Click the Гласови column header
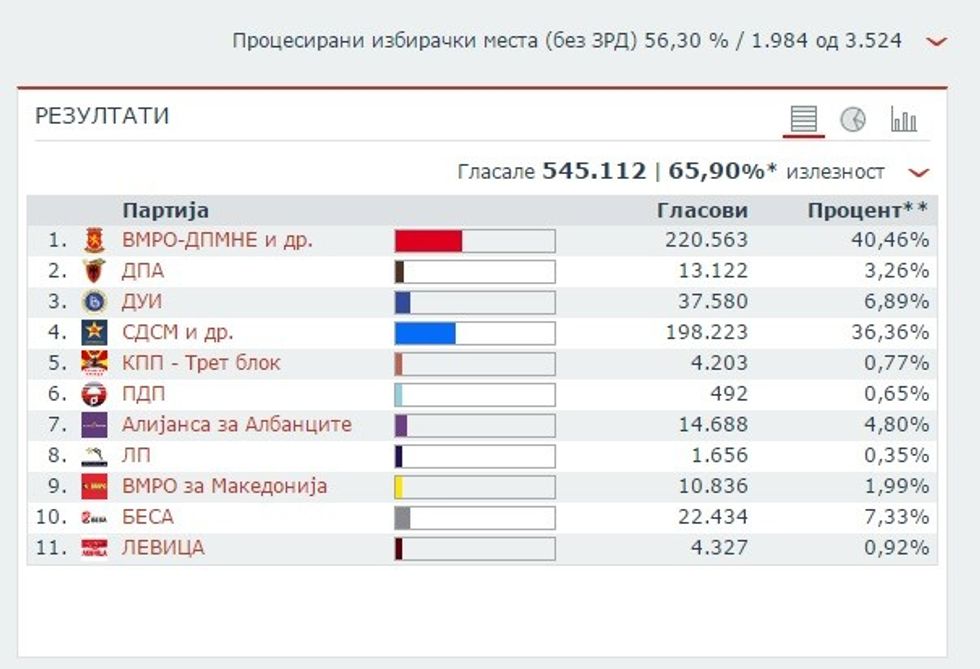Viewport: 980px width, 669px height. tap(702, 210)
